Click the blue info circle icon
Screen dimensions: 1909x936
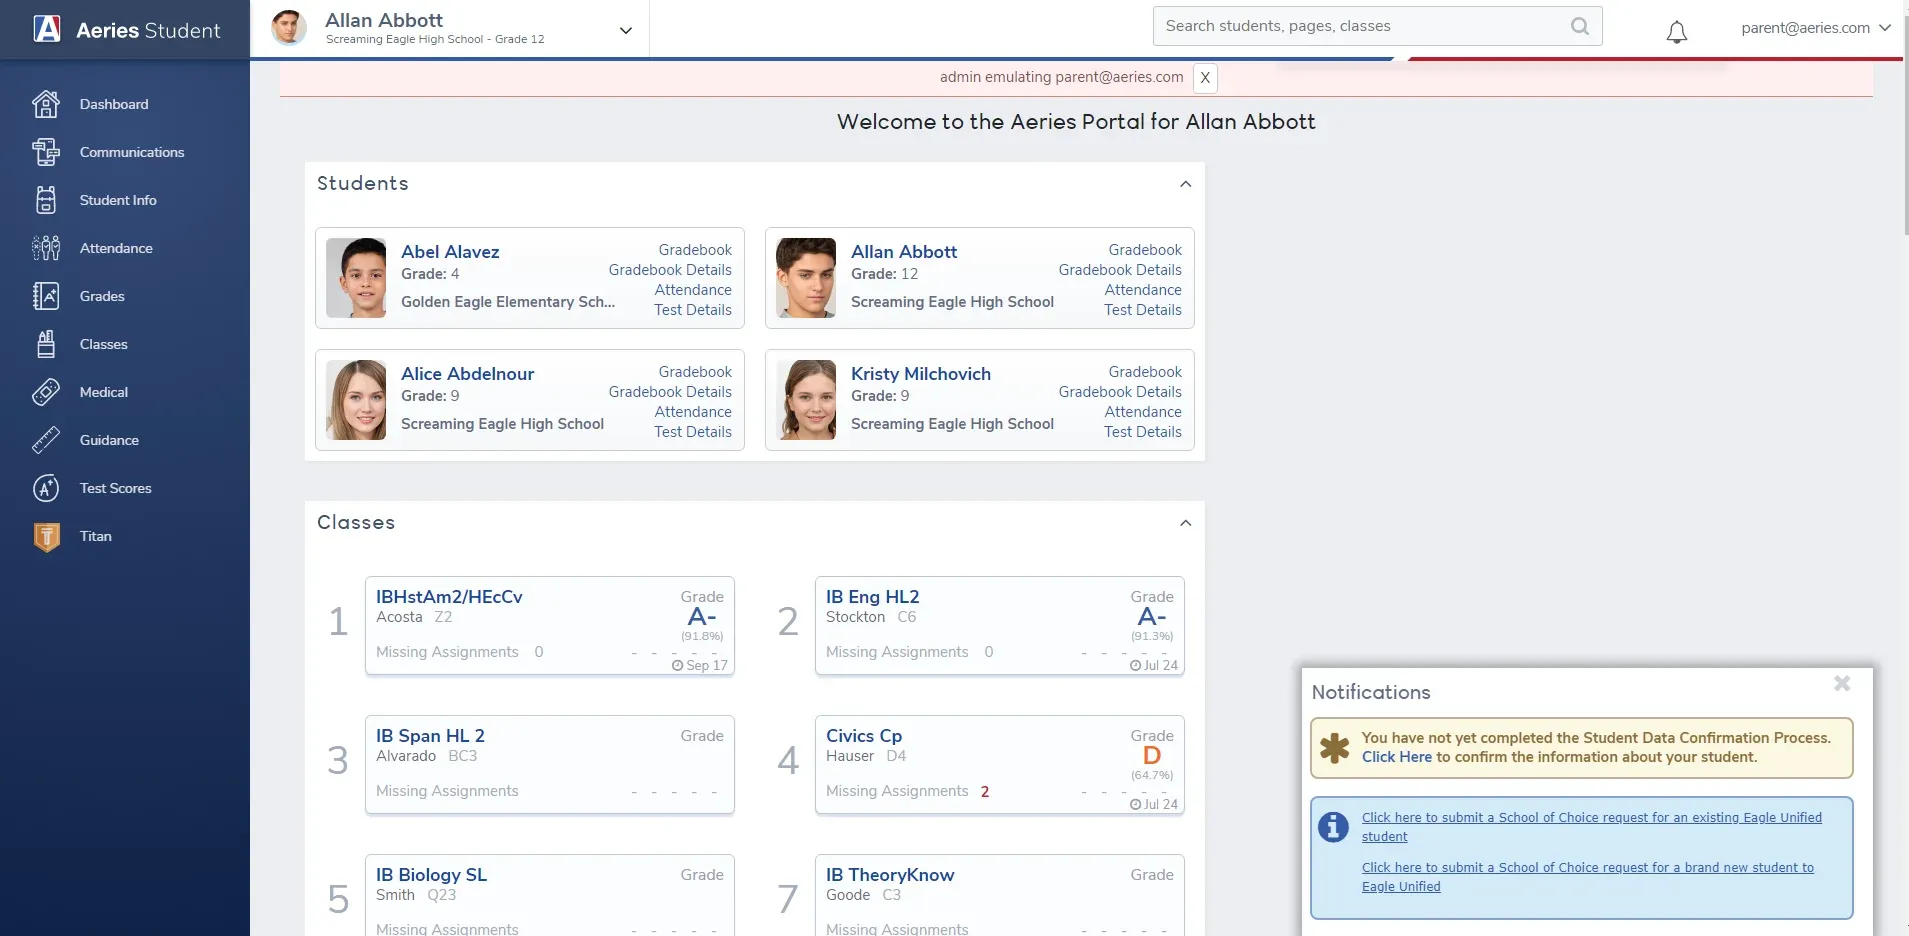1333,827
